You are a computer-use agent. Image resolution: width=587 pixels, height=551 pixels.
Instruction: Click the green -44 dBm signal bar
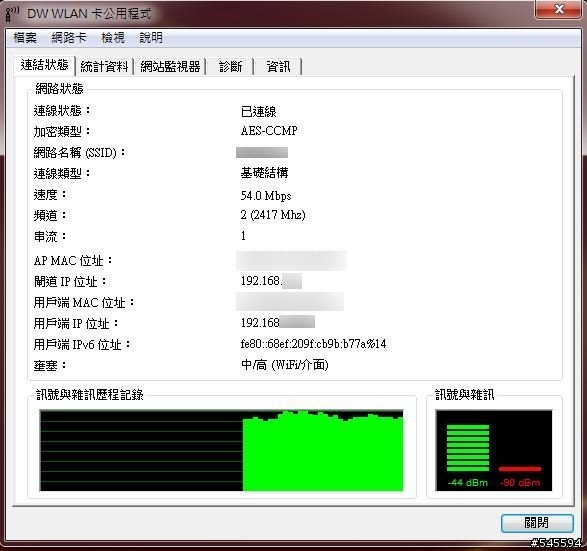click(x=468, y=448)
